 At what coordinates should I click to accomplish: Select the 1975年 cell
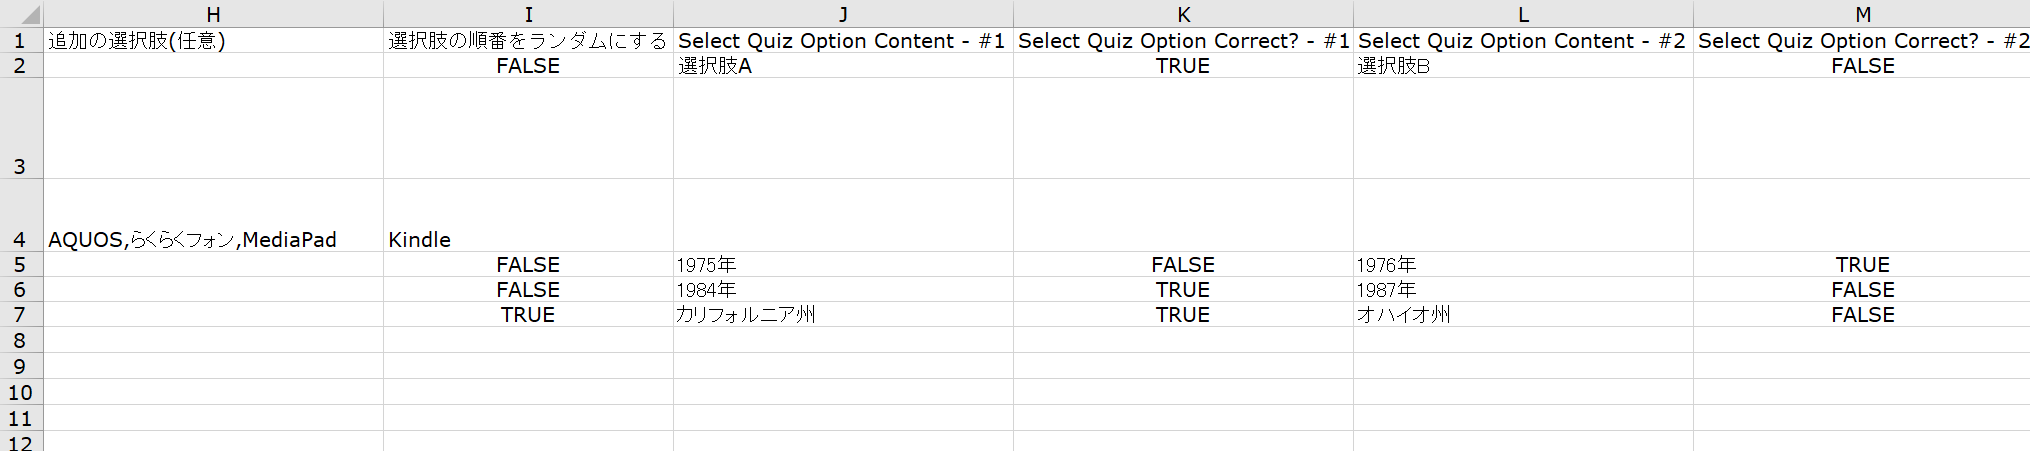click(x=843, y=264)
